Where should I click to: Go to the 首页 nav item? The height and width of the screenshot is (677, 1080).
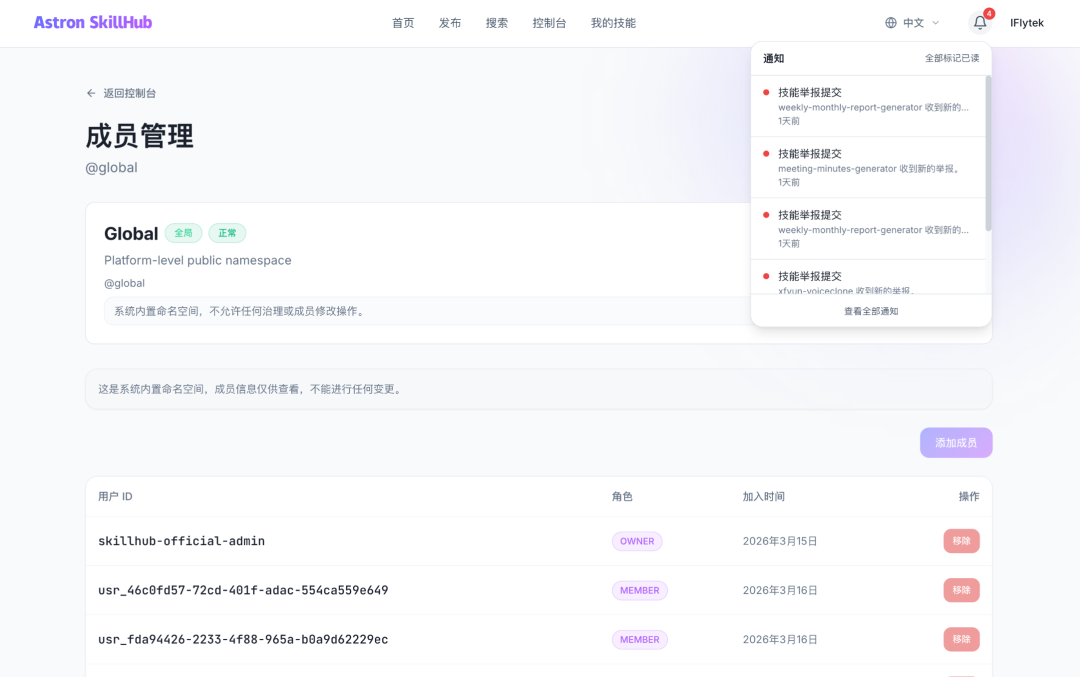(403, 23)
